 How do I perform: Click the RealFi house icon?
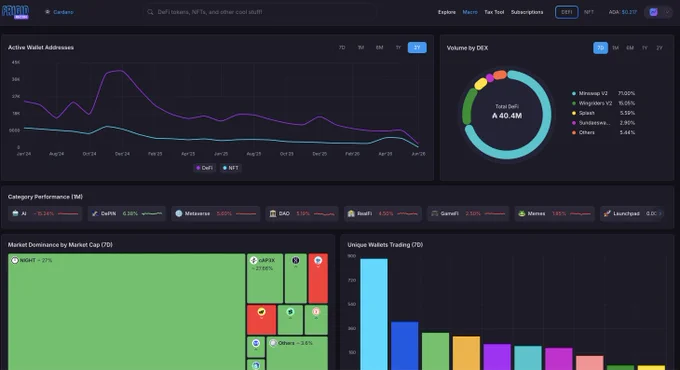coord(351,213)
